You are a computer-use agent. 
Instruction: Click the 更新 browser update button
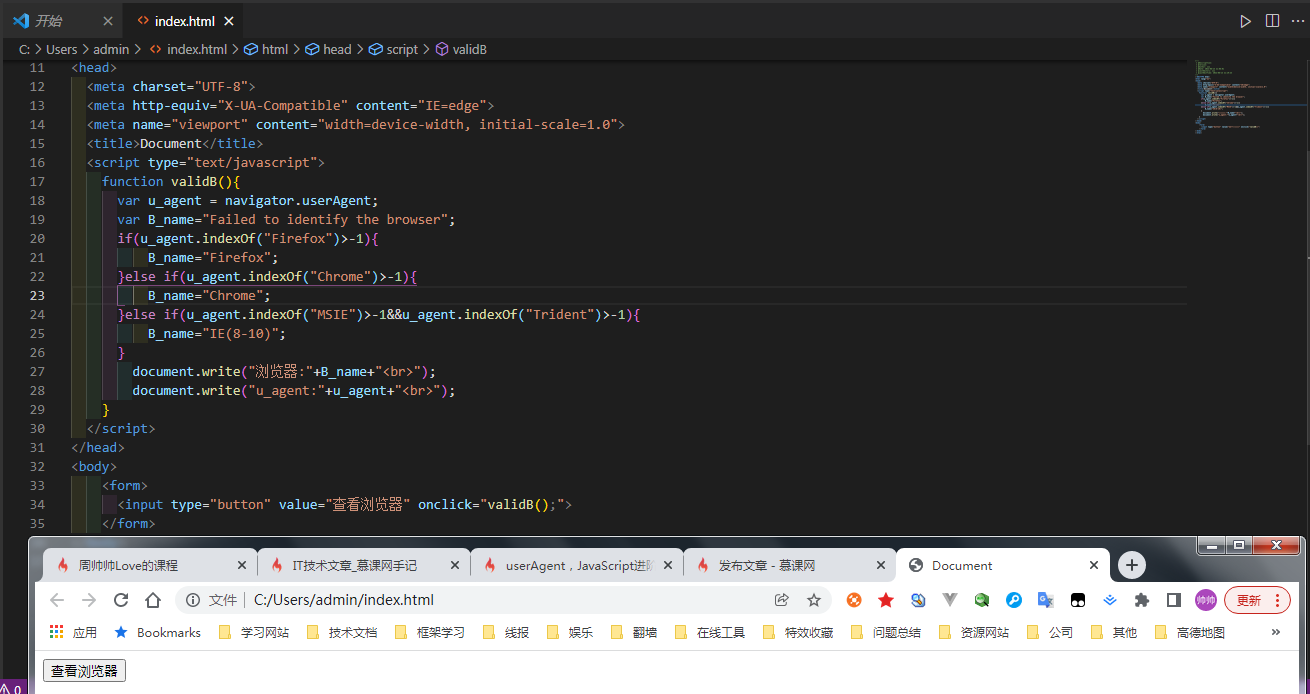[x=1257, y=600]
